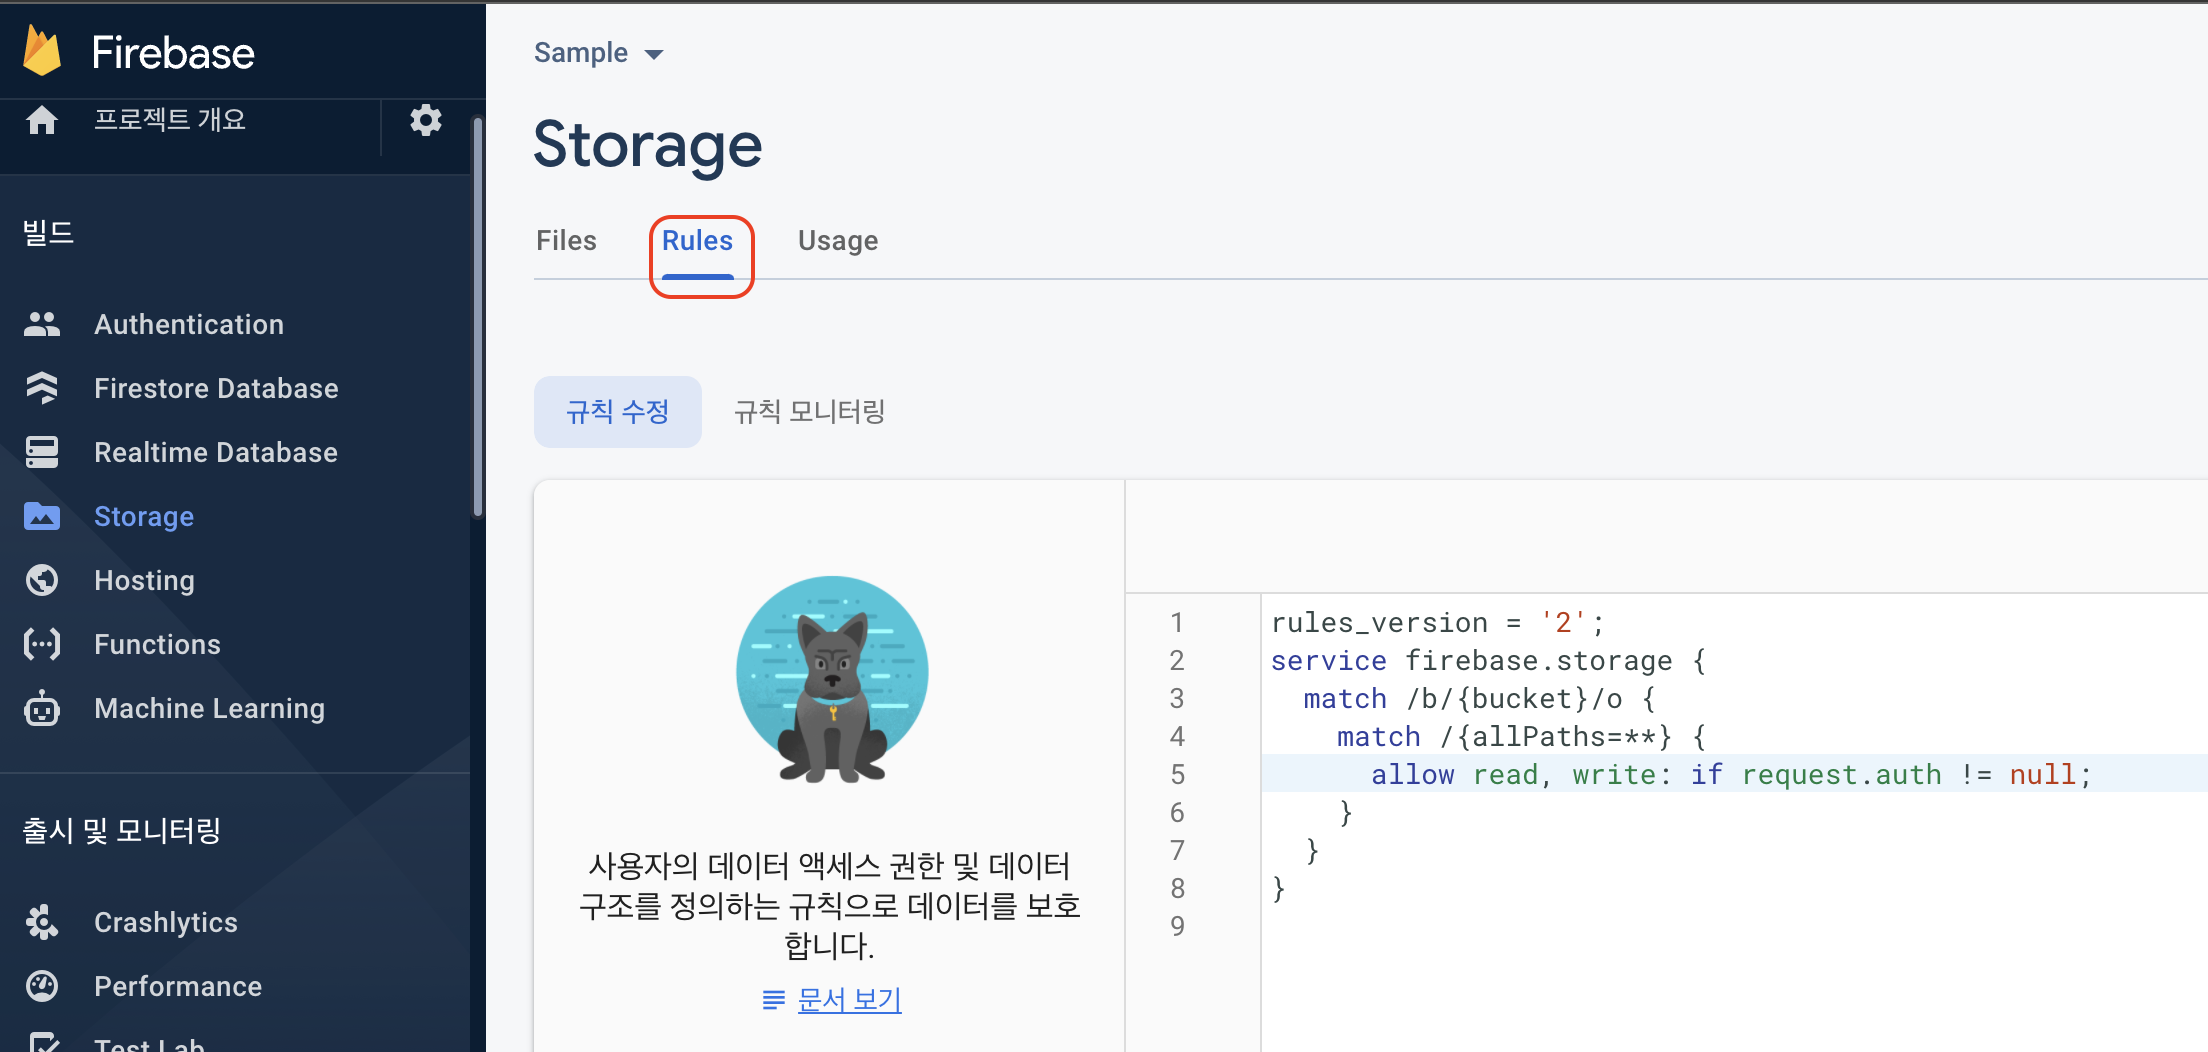
Task: Click the Realtime Database icon
Action: pyautogui.click(x=42, y=452)
